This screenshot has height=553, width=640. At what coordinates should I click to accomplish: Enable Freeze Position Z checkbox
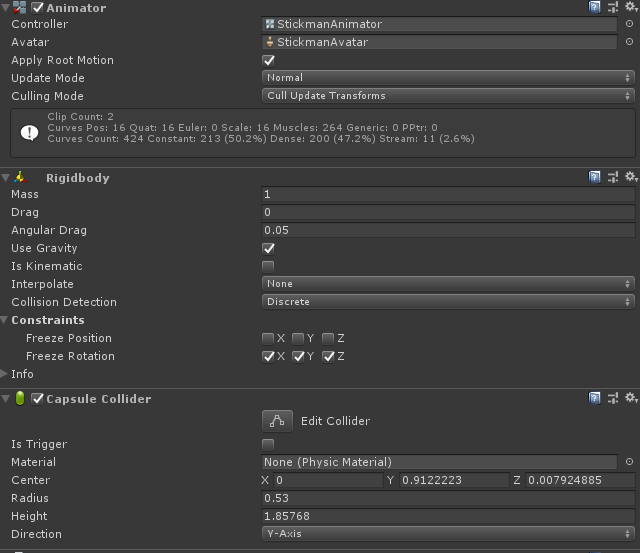[x=328, y=338]
